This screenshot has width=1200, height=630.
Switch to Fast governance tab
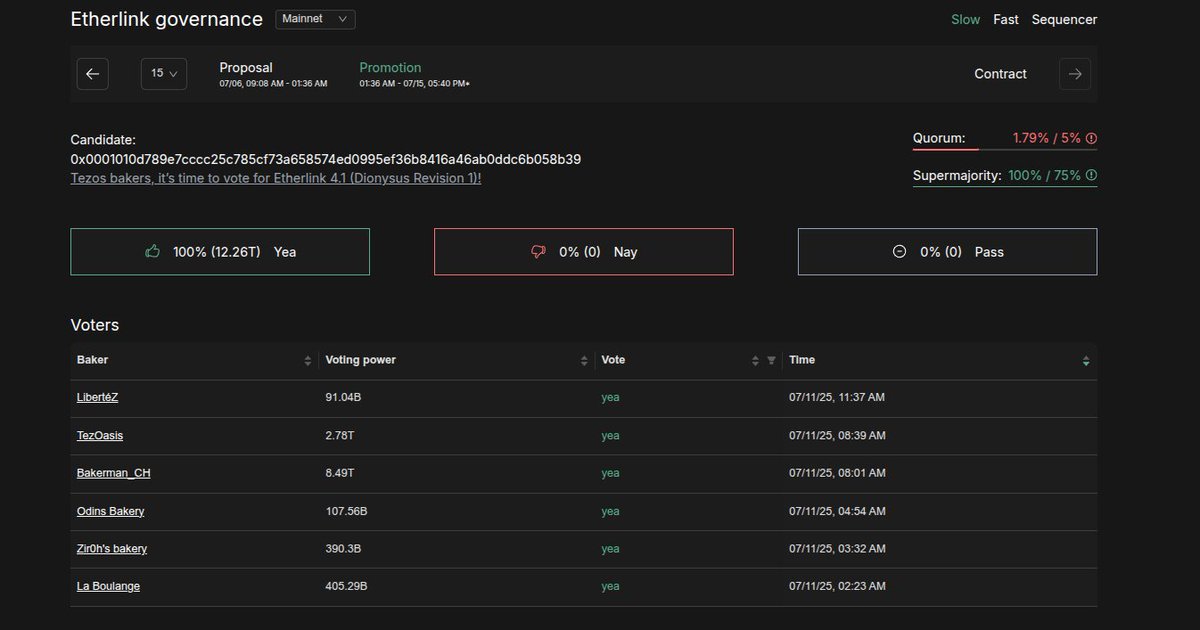1006,19
